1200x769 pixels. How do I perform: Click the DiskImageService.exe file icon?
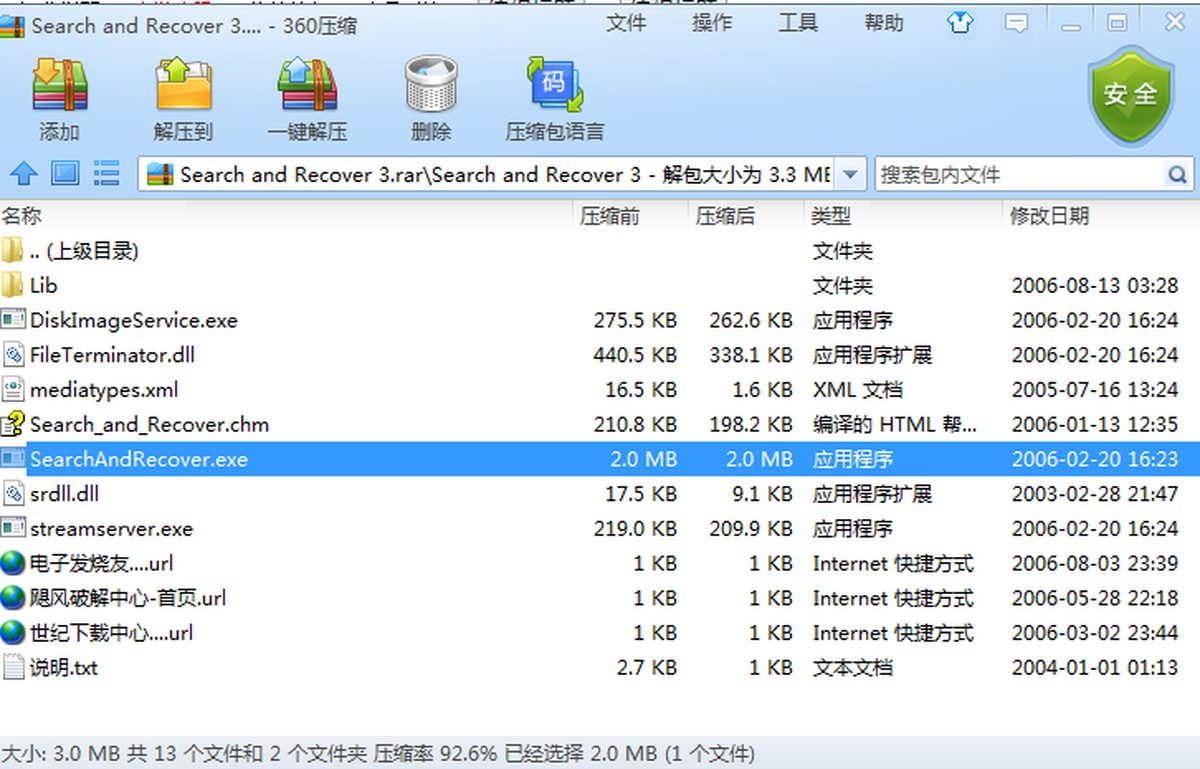pyautogui.click(x=12, y=320)
